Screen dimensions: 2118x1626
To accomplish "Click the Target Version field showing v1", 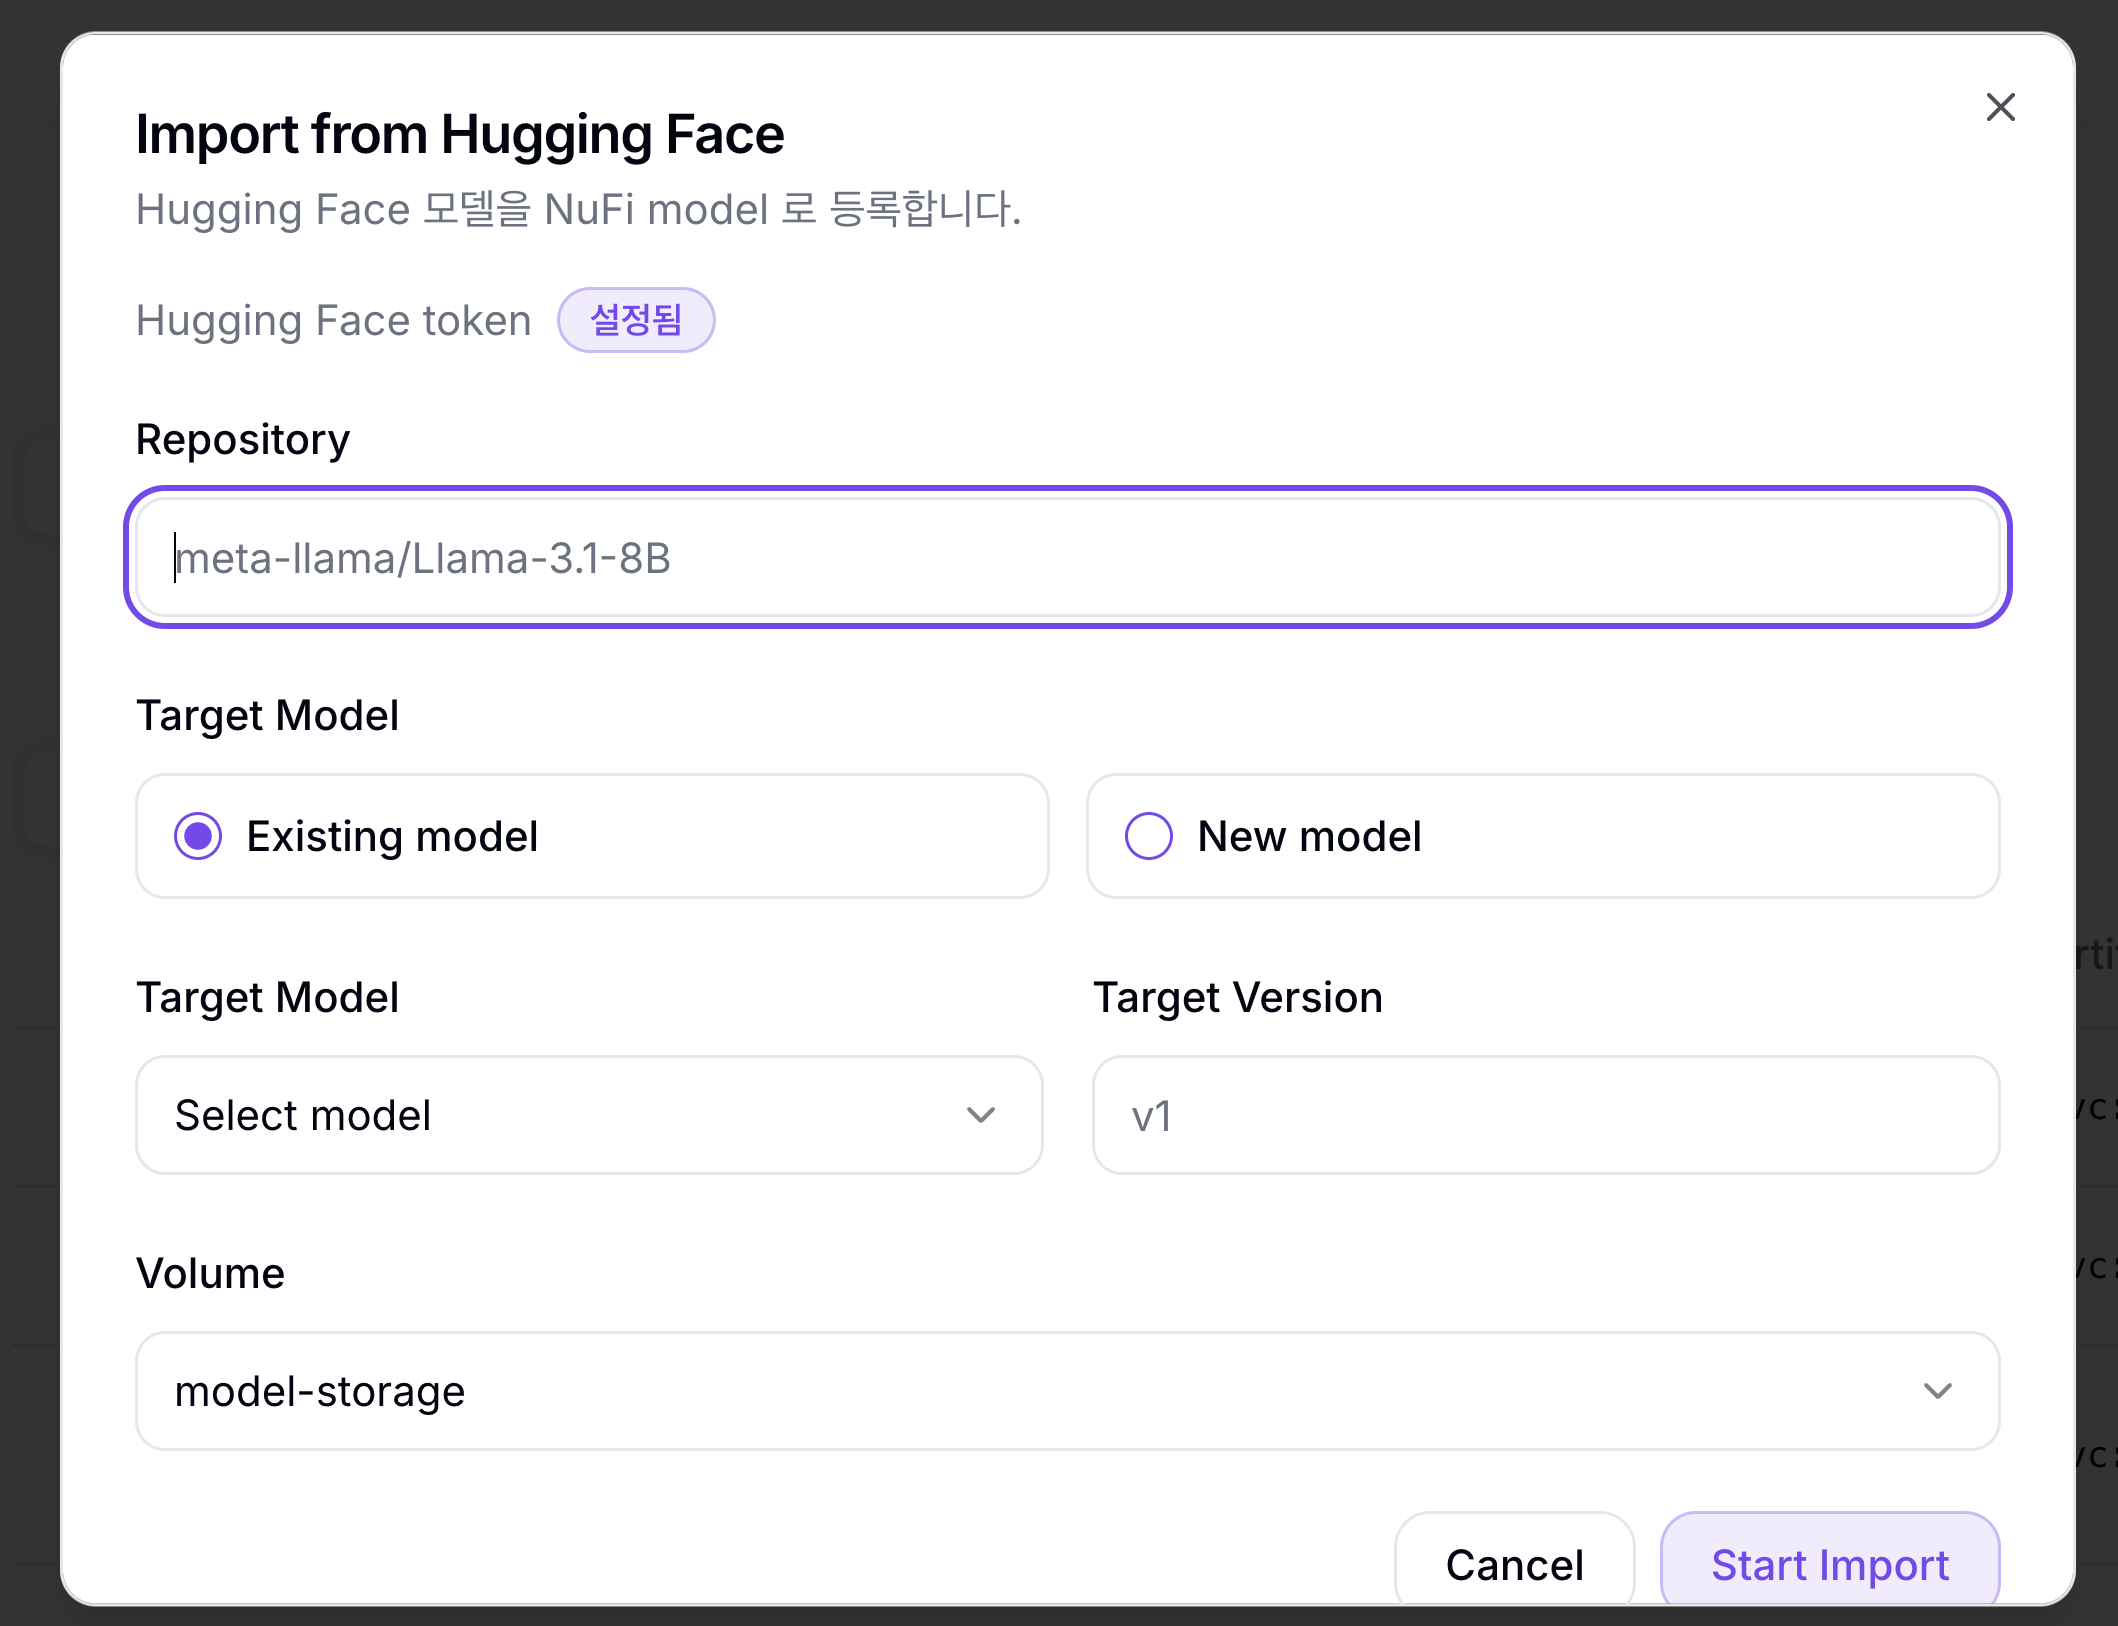I will click(x=1546, y=1115).
